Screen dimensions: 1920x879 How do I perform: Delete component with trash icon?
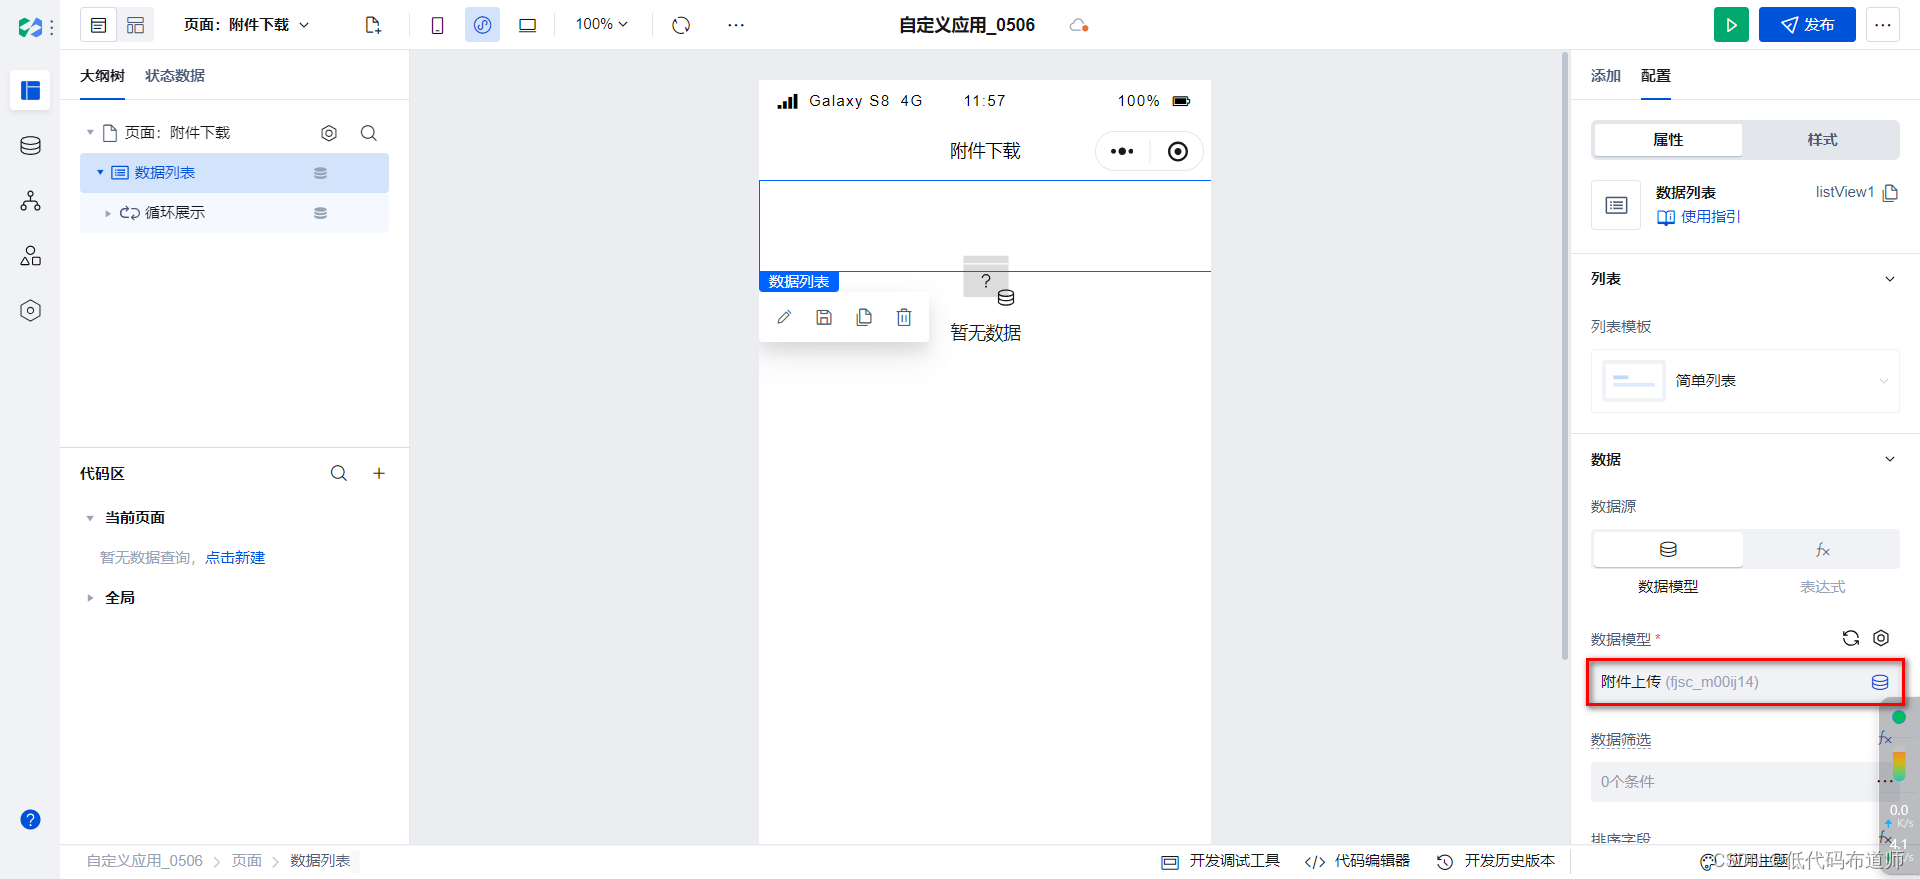tap(904, 317)
